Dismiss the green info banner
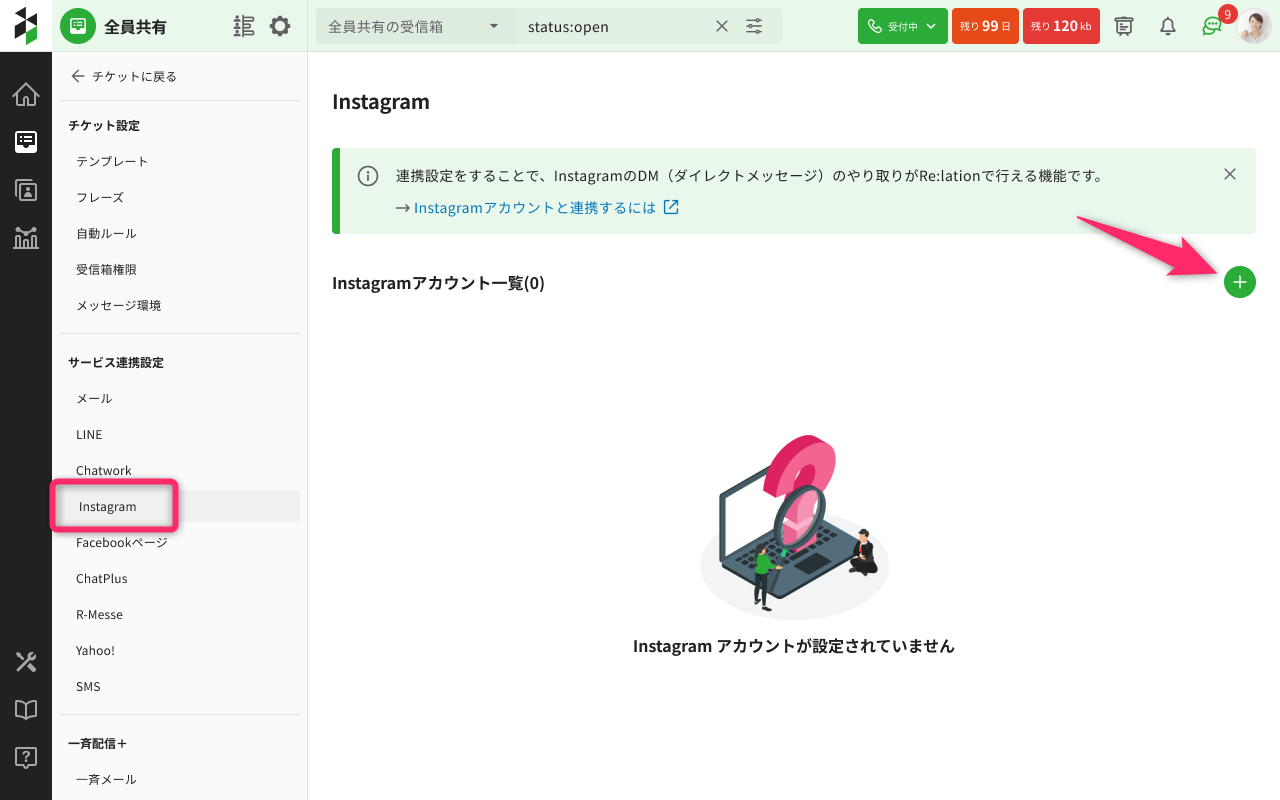The height and width of the screenshot is (800, 1280). [1230, 174]
